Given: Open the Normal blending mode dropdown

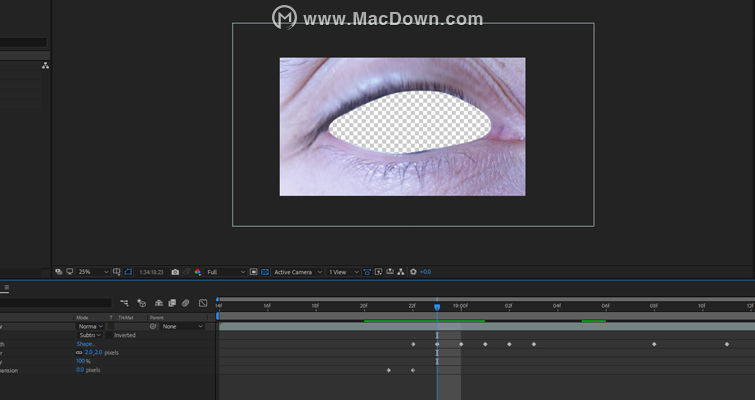Looking at the screenshot, I should click(91, 326).
